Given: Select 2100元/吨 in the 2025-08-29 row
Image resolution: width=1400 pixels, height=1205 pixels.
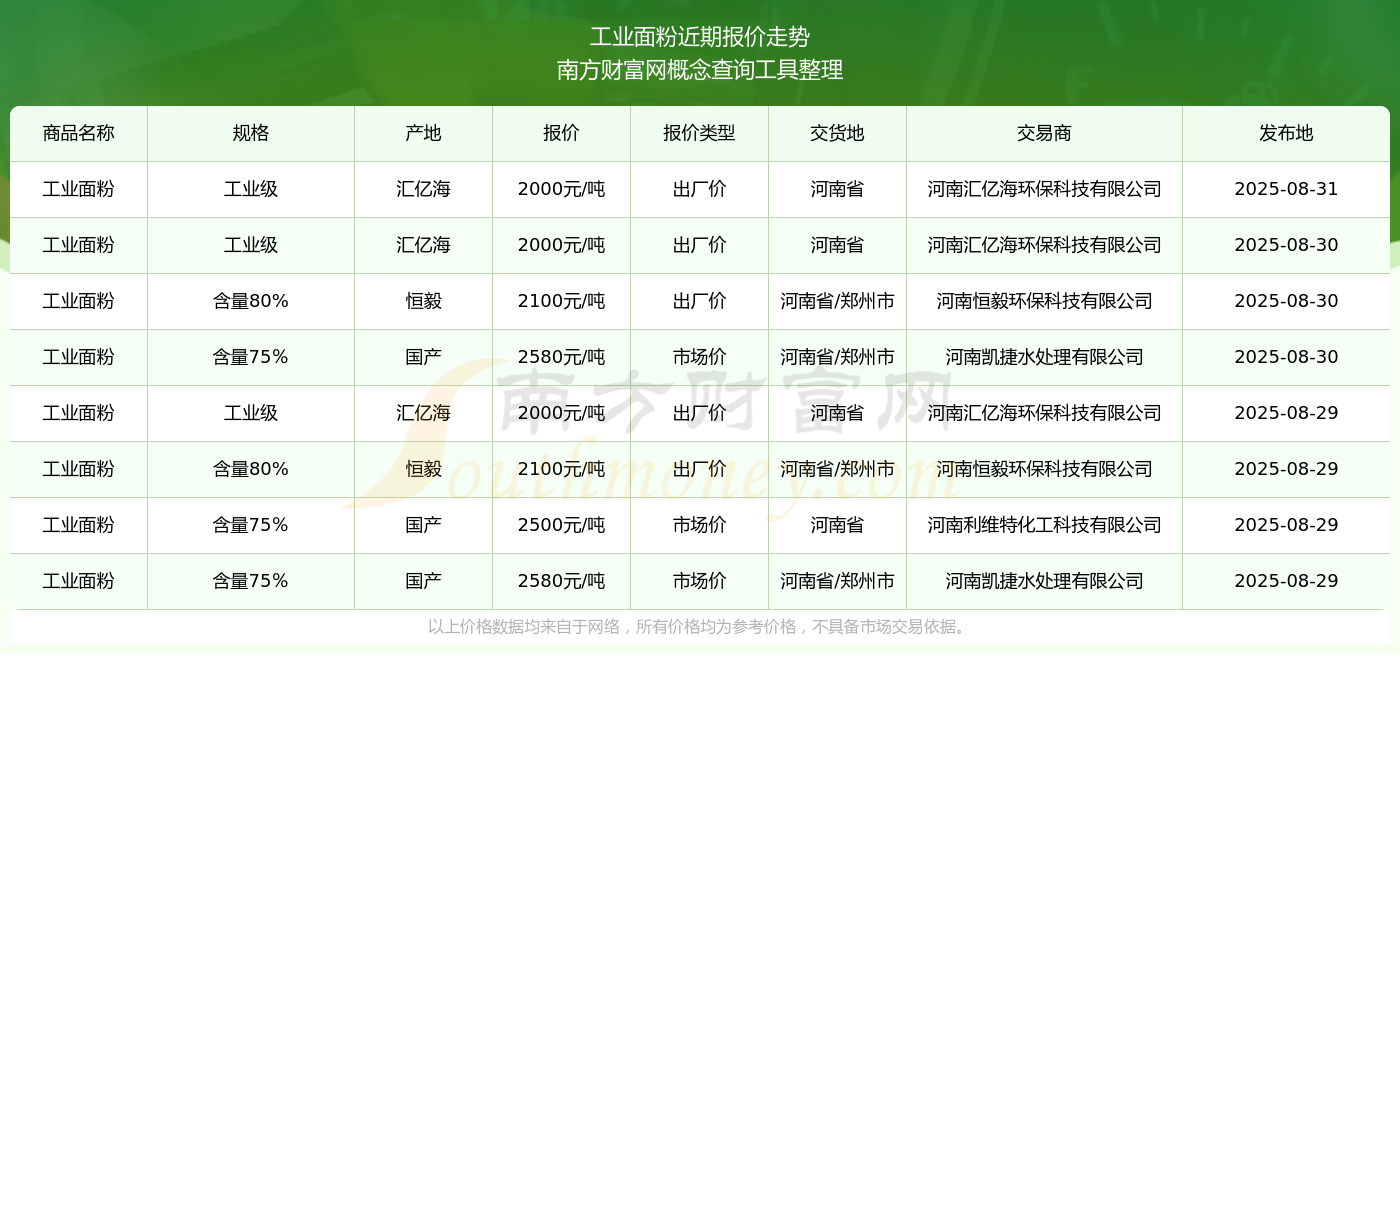Looking at the screenshot, I should [x=562, y=469].
